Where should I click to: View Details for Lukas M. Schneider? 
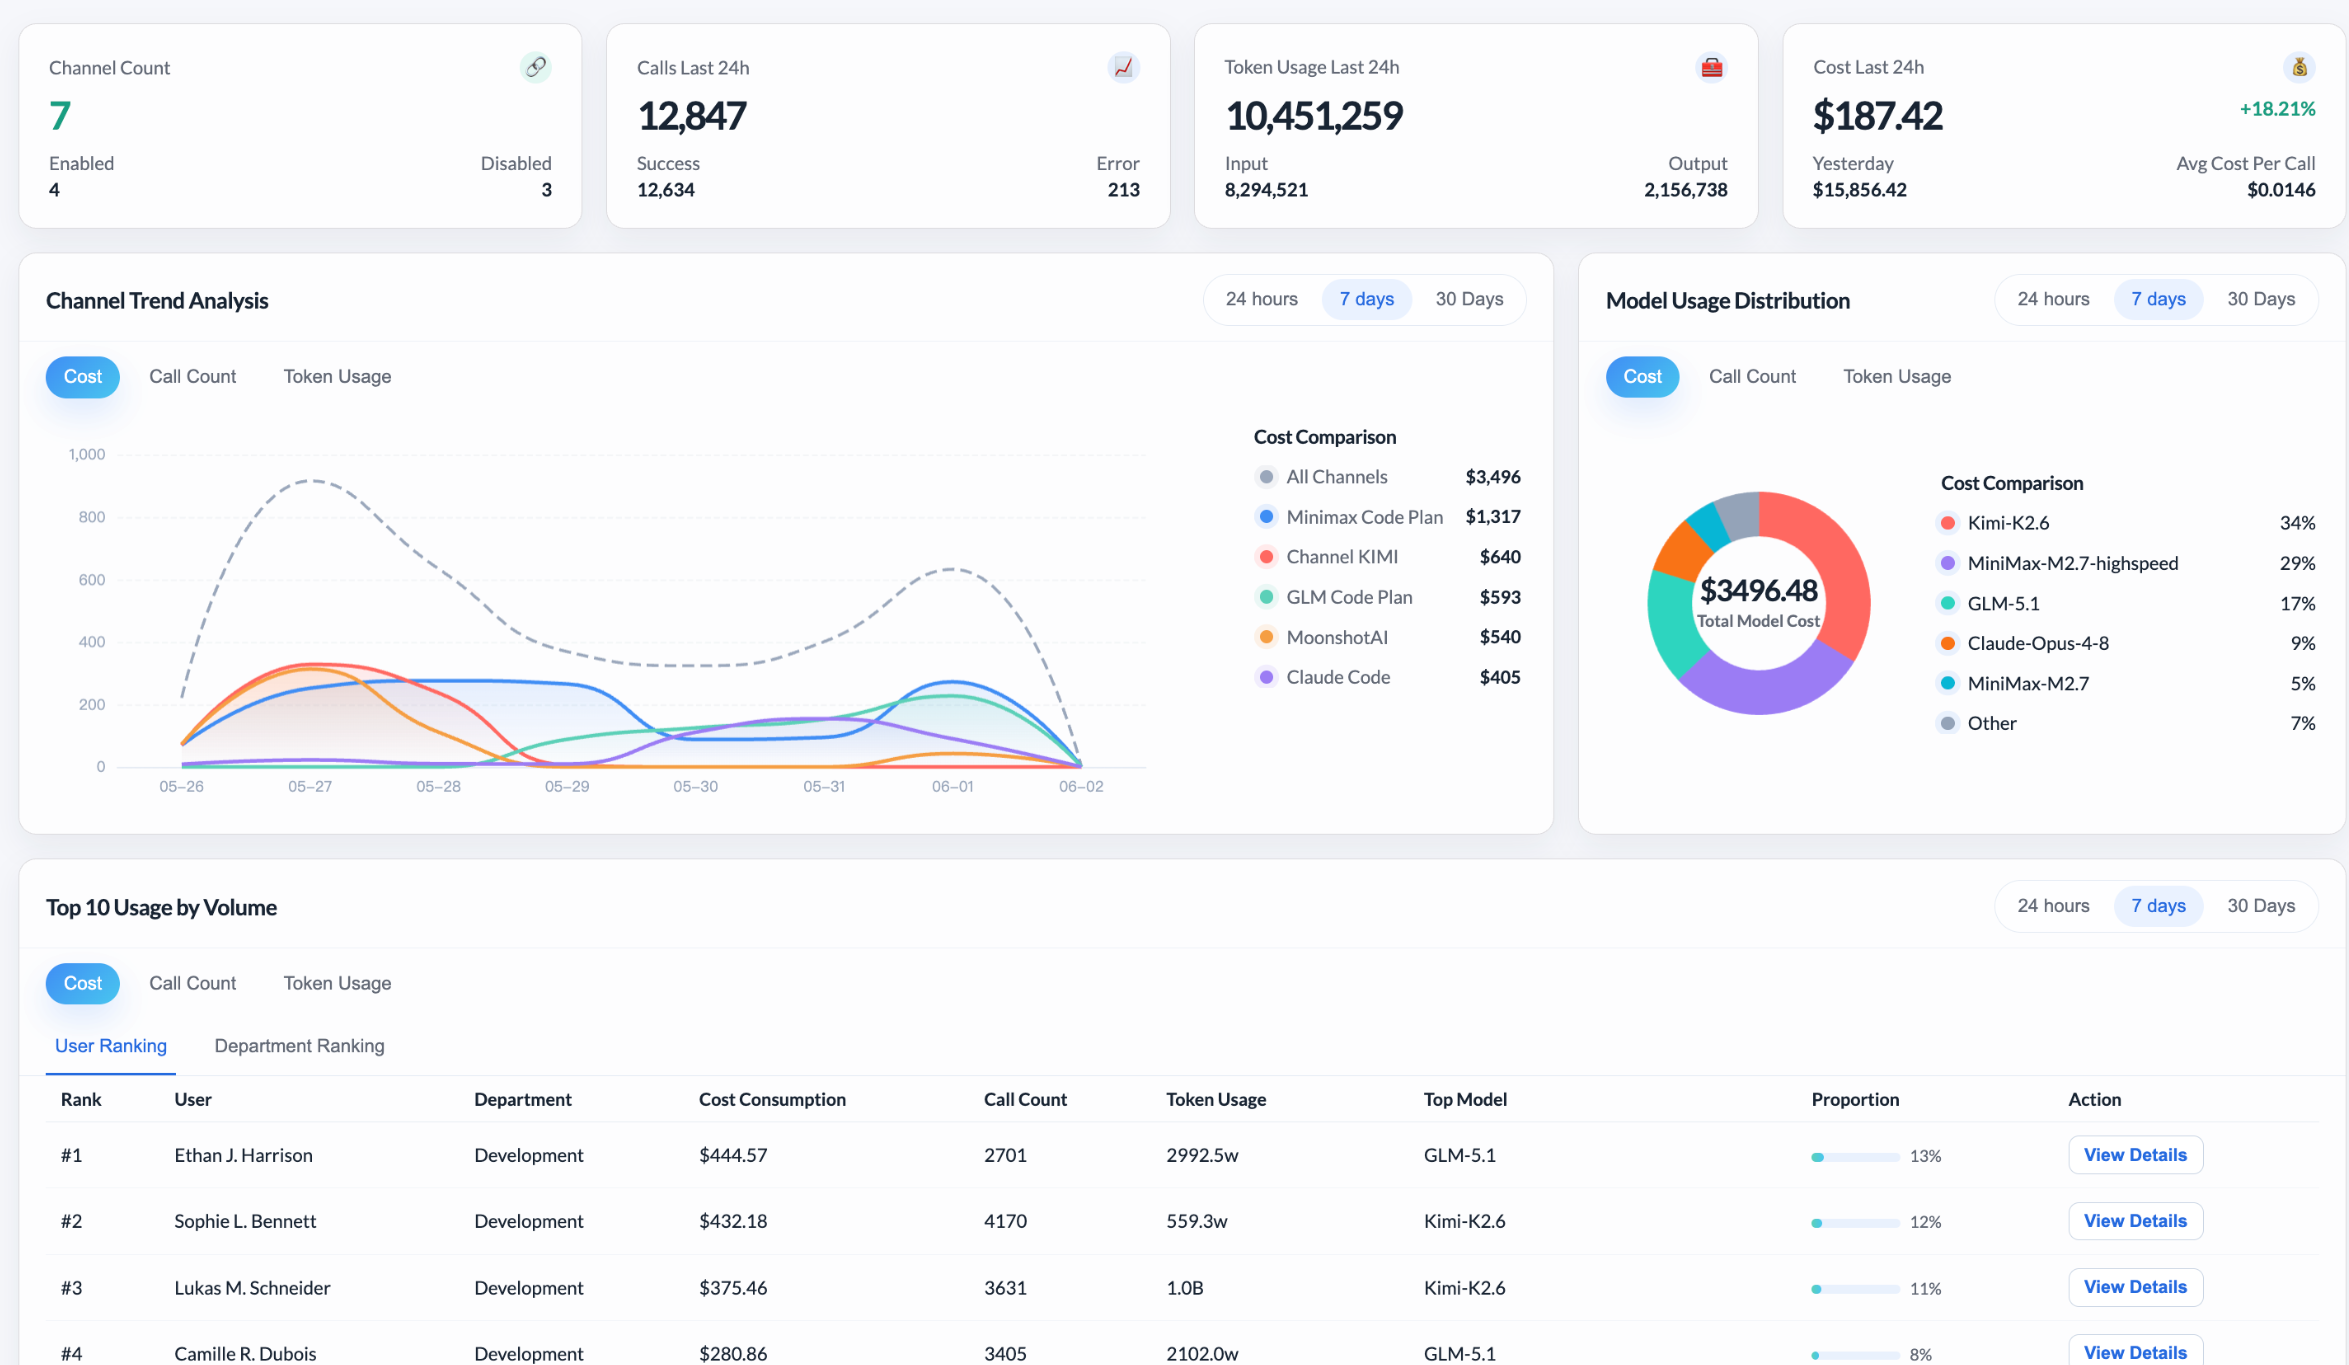click(2135, 1287)
